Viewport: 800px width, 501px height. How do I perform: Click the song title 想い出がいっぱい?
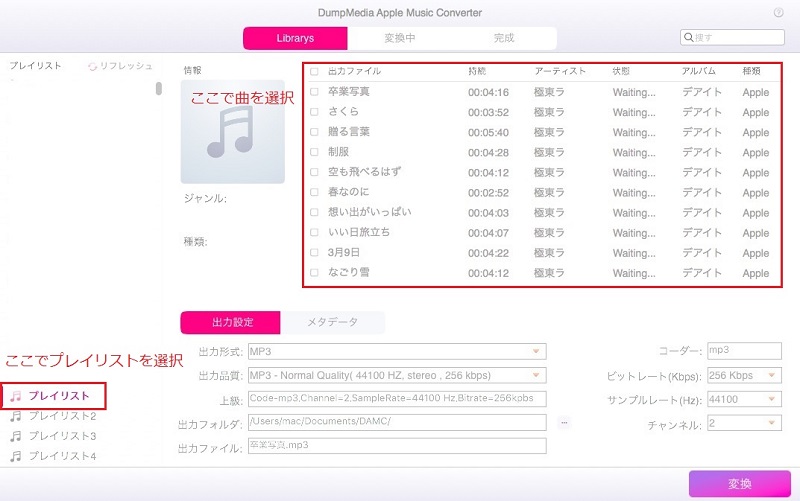369,212
